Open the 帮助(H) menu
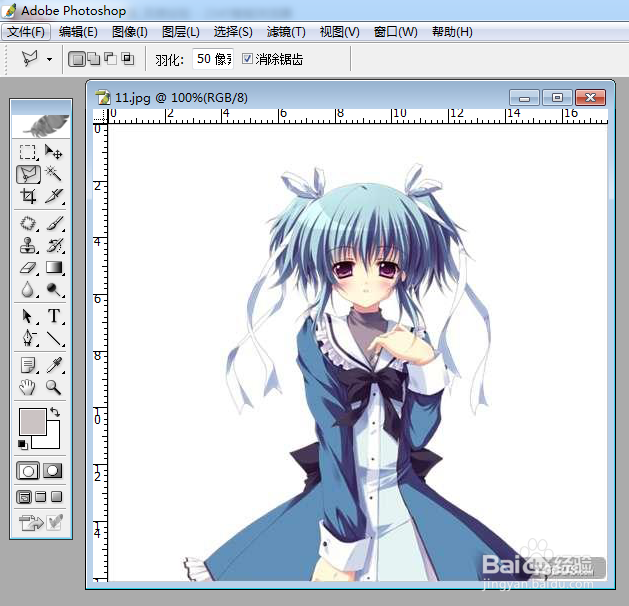629x606 pixels. pyautogui.click(x=452, y=32)
